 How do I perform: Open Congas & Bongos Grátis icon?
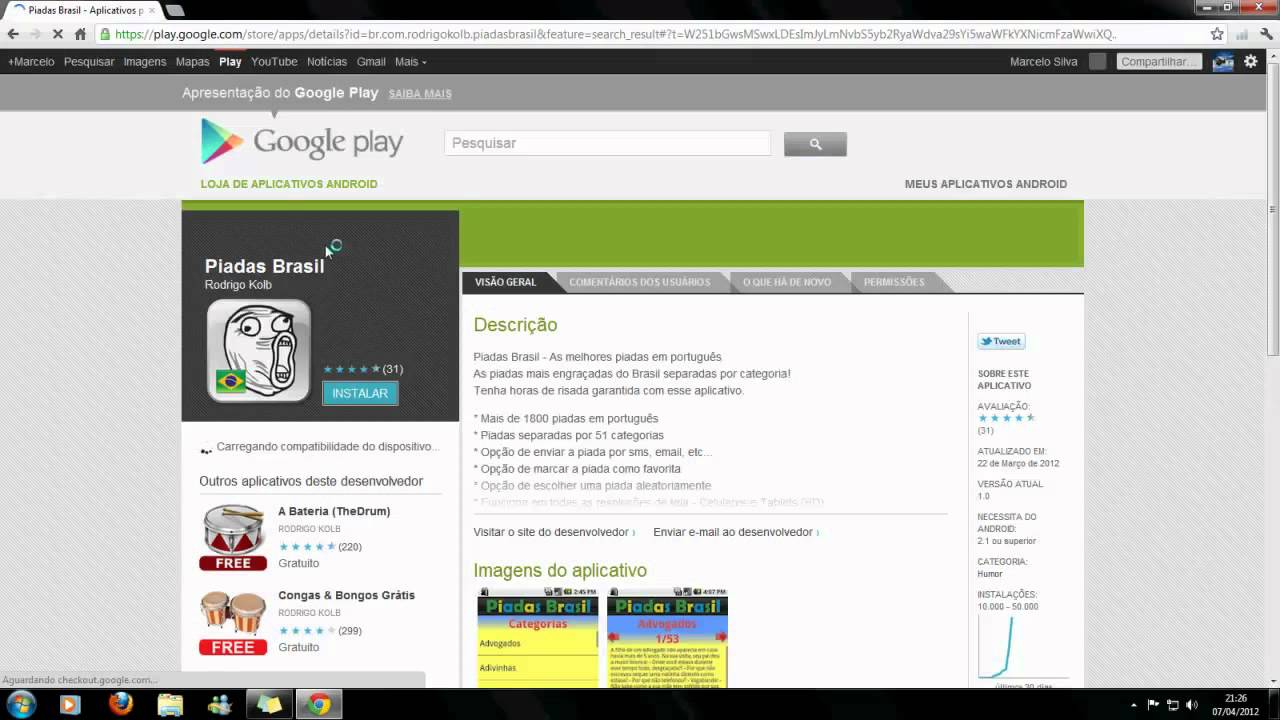click(x=233, y=622)
